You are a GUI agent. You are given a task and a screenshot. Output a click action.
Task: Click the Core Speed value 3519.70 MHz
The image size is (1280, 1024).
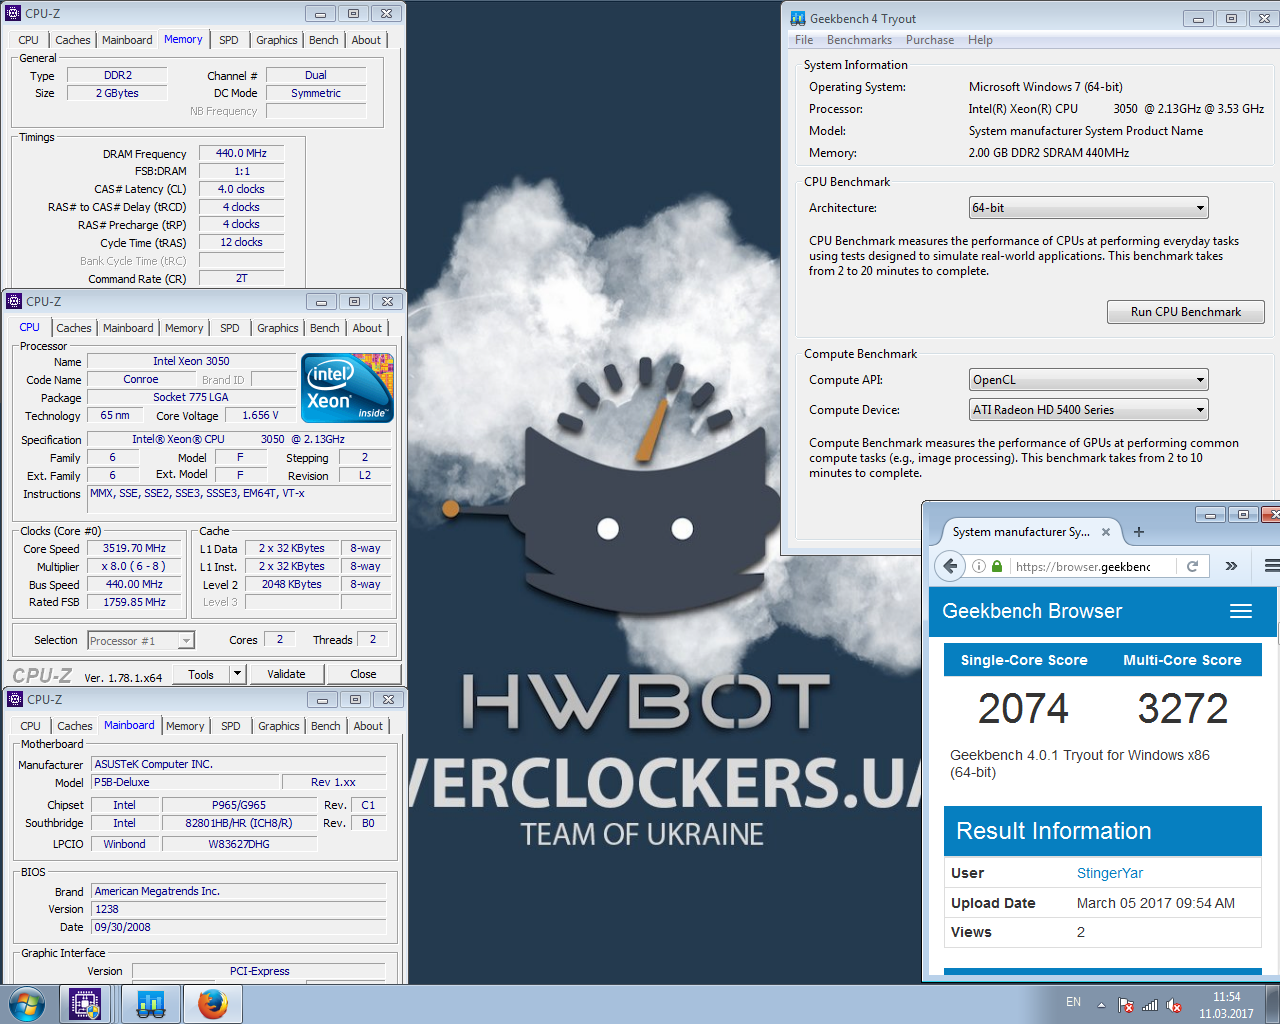click(134, 549)
